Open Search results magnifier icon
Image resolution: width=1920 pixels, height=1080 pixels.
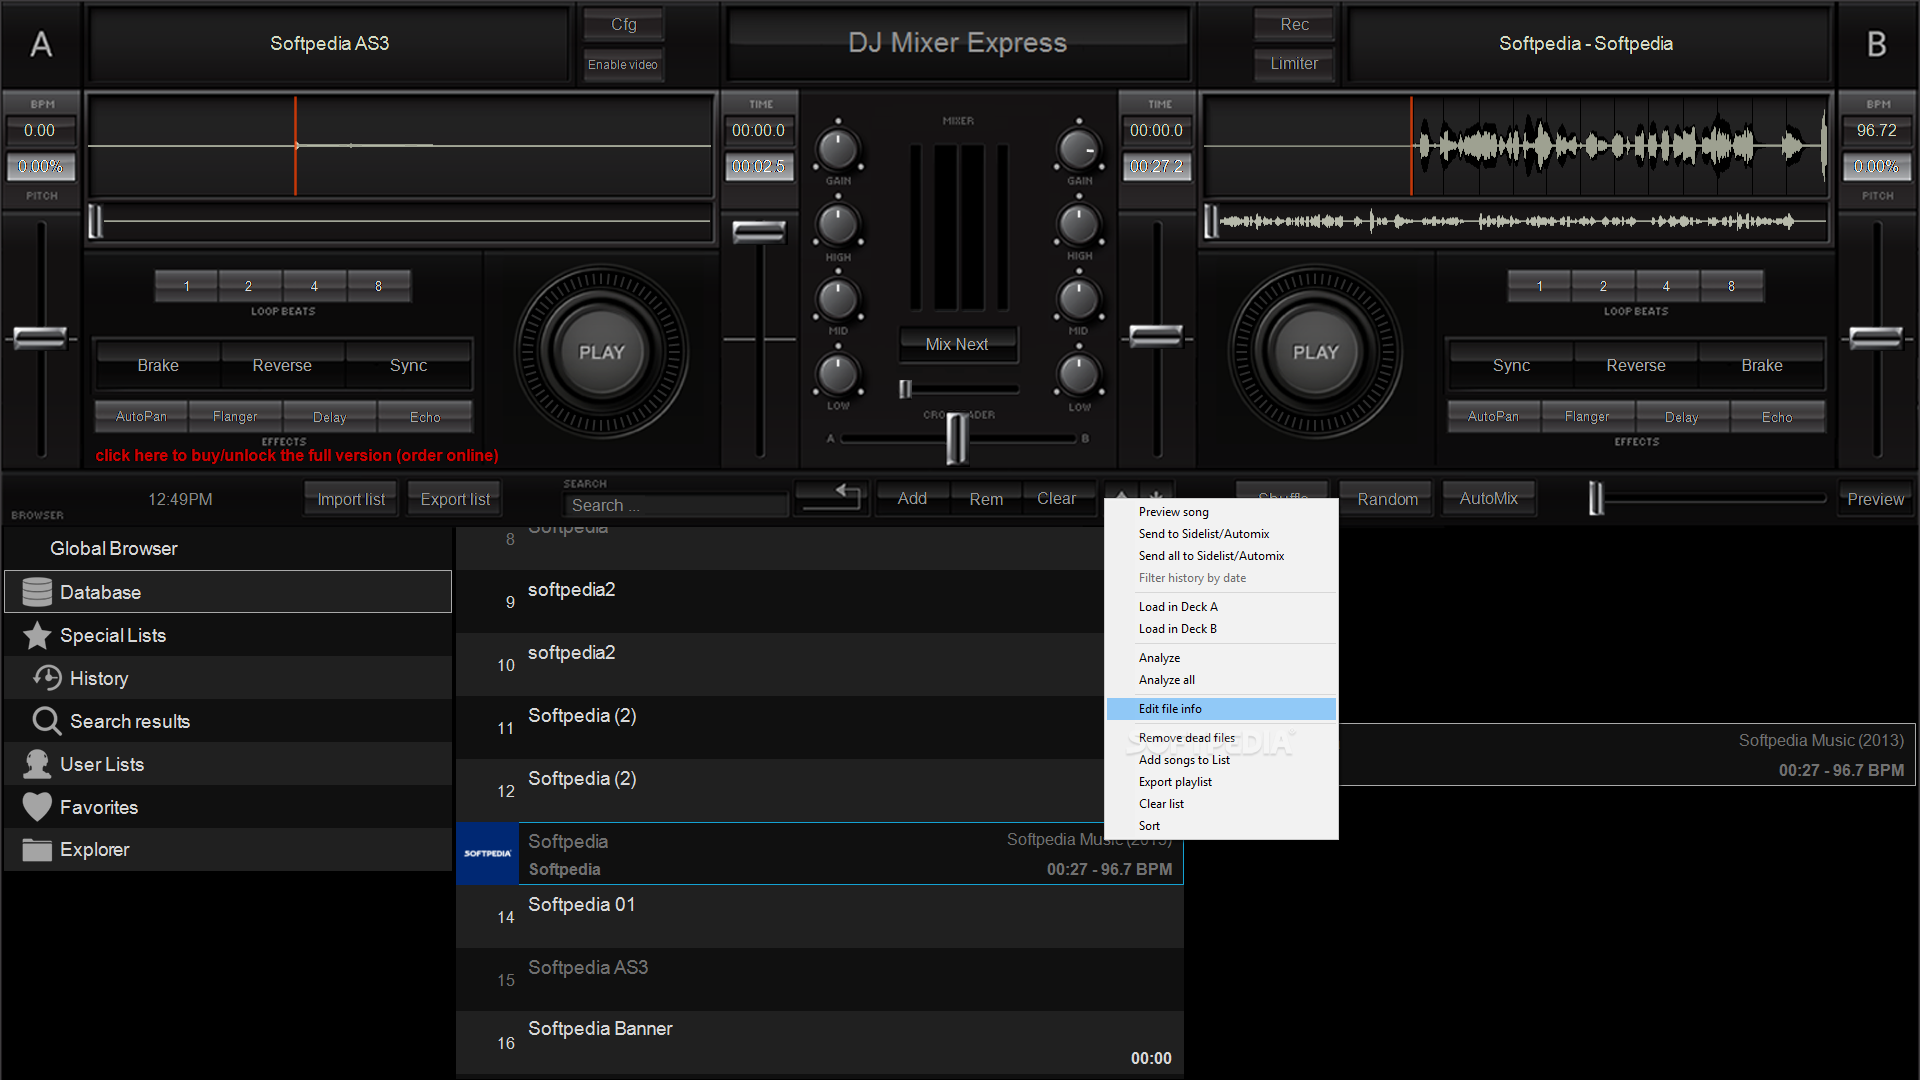point(47,721)
